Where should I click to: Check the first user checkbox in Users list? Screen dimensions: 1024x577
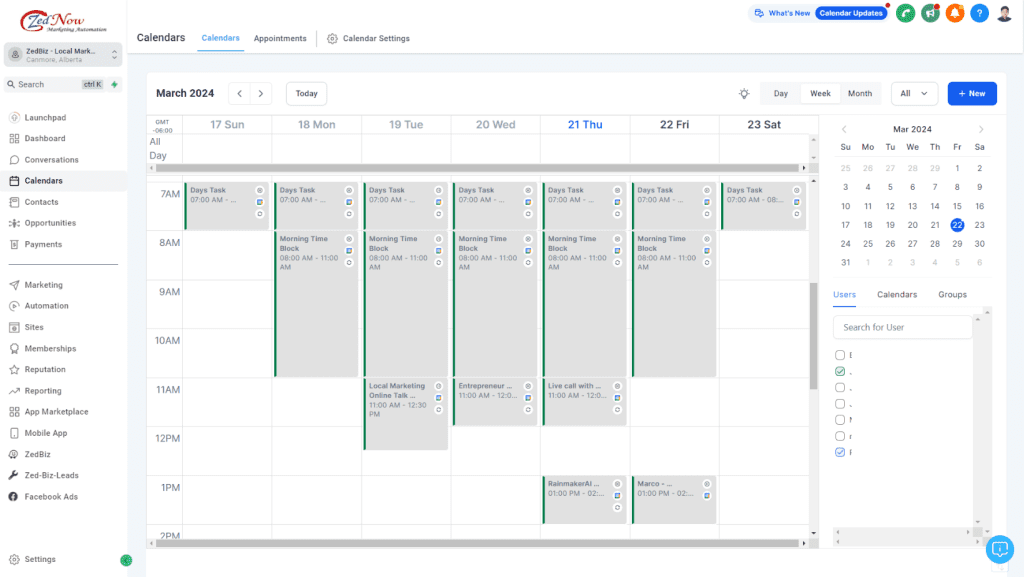pyautogui.click(x=840, y=355)
